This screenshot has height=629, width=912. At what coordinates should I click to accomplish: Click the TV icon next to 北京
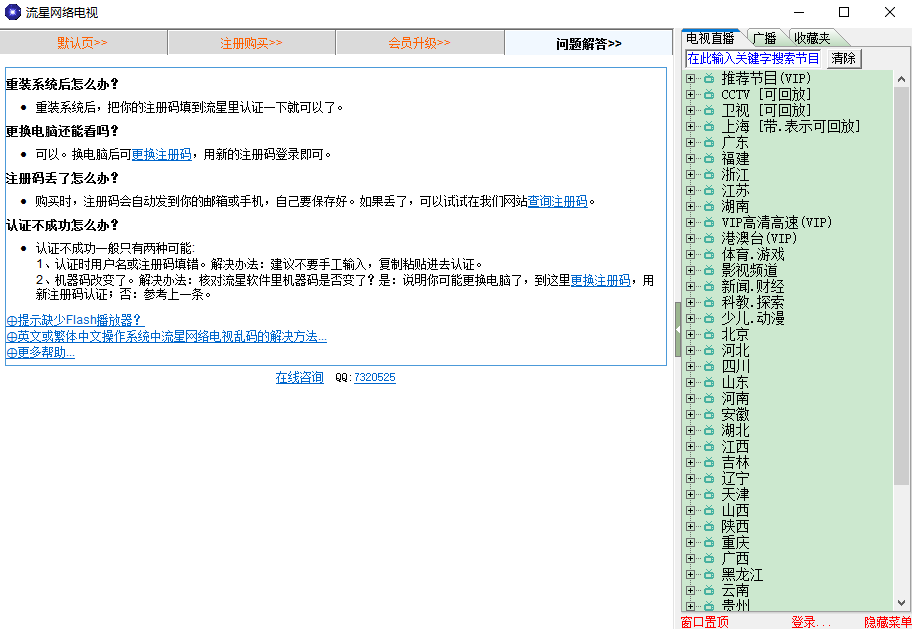point(709,334)
